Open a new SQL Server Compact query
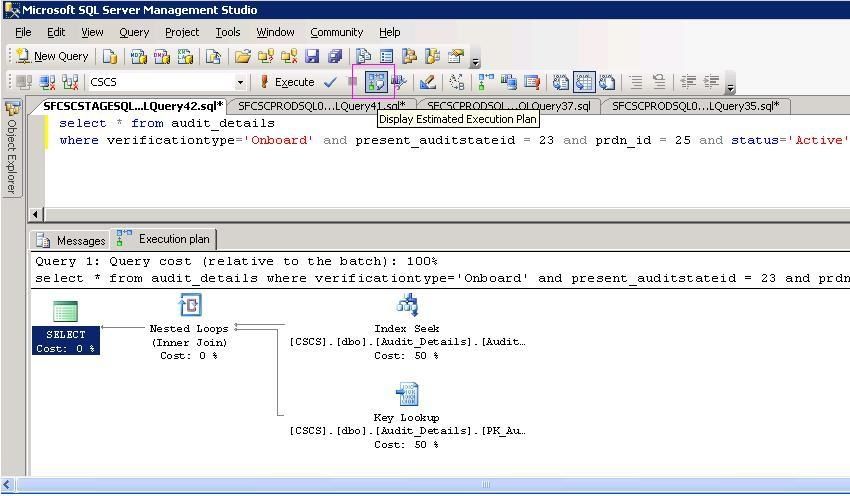The height and width of the screenshot is (496, 850). tap(213, 56)
